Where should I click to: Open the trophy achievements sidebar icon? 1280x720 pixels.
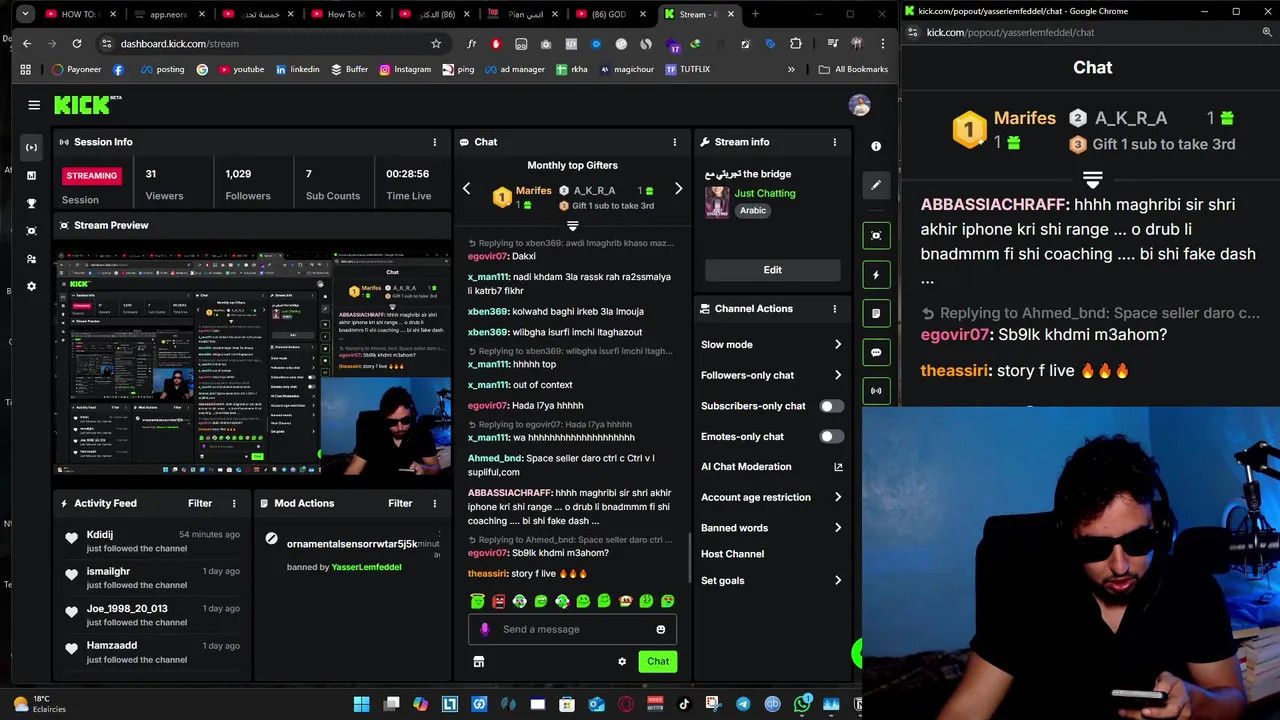pyautogui.click(x=31, y=203)
